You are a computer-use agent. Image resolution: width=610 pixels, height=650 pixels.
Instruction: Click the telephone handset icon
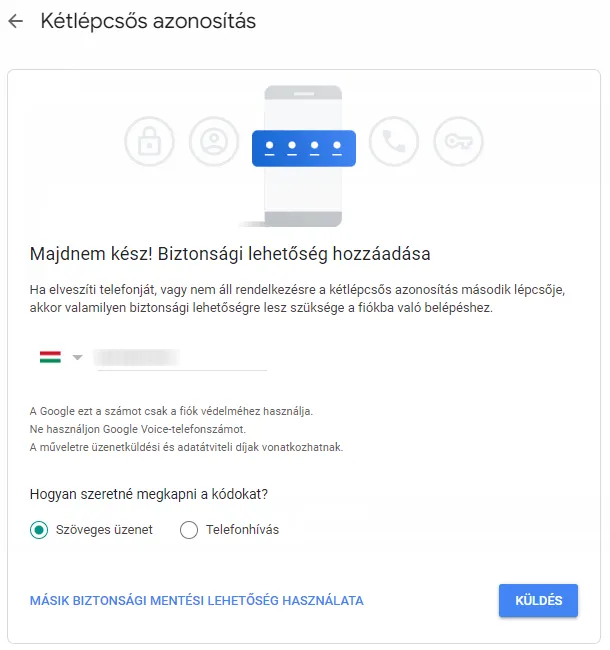(394, 143)
